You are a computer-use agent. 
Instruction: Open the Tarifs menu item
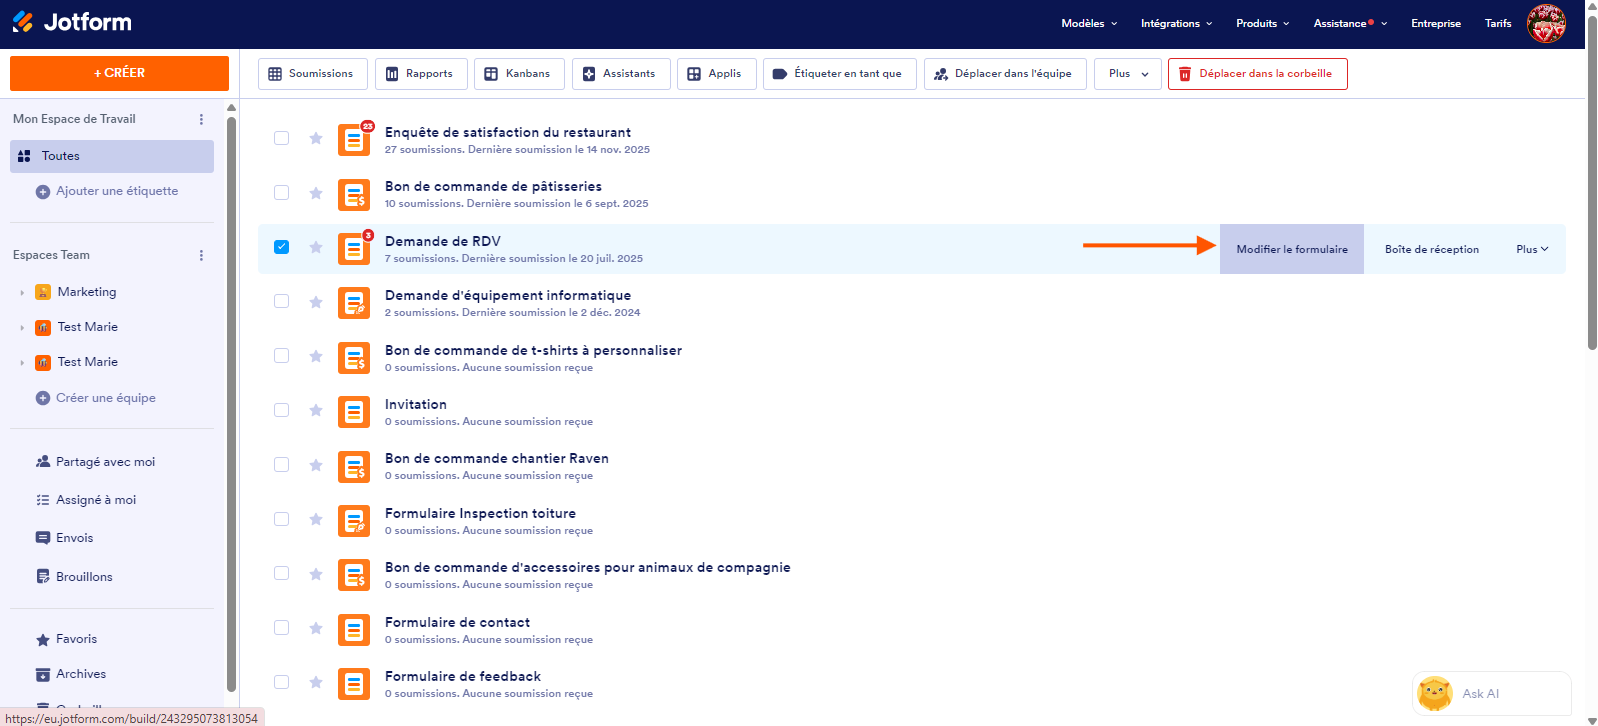tap(1498, 23)
